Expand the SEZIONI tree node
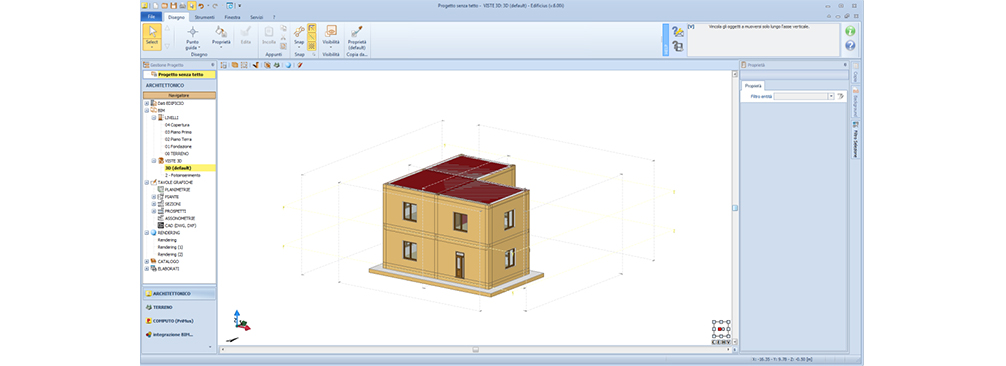The image size is (1006, 366). pos(153,204)
